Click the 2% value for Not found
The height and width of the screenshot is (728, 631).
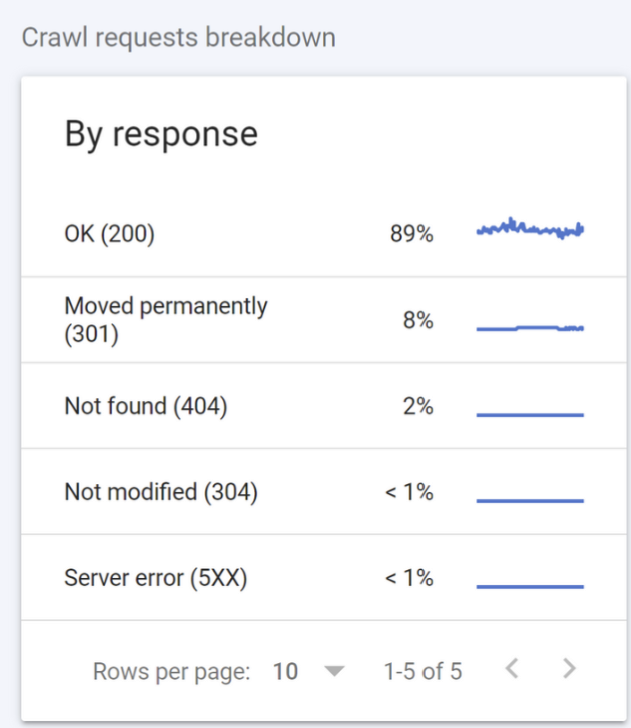coord(418,406)
